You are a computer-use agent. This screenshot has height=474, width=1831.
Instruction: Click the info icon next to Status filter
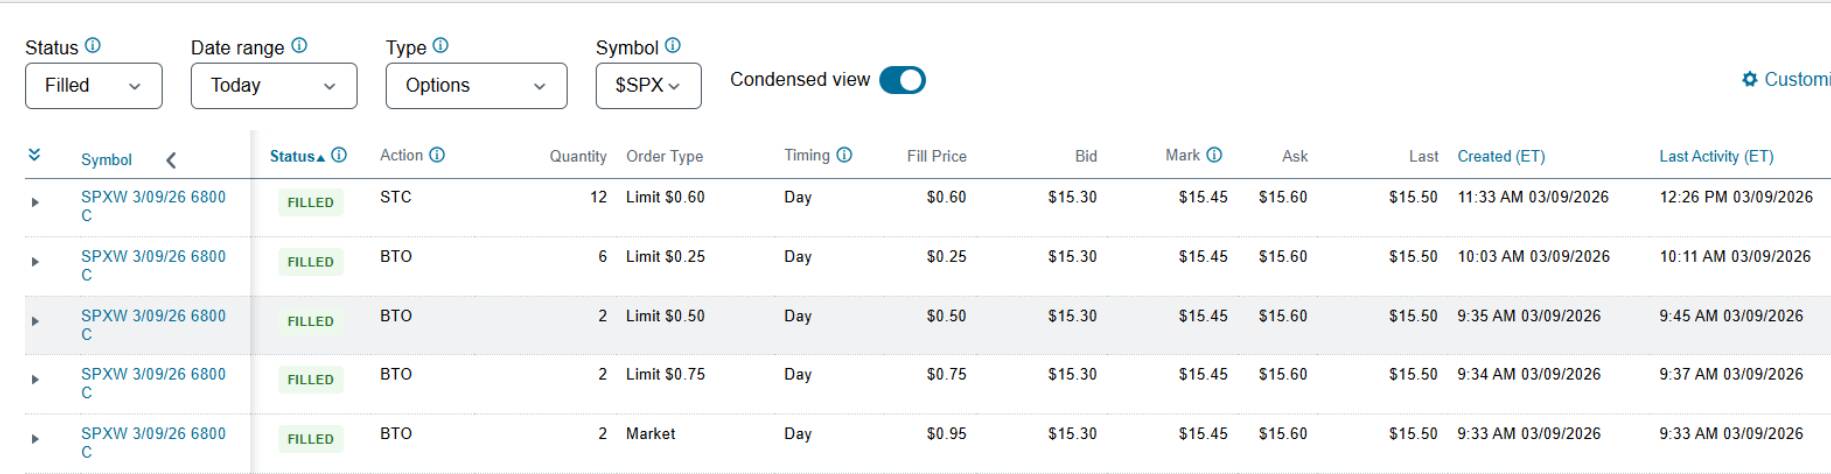93,46
